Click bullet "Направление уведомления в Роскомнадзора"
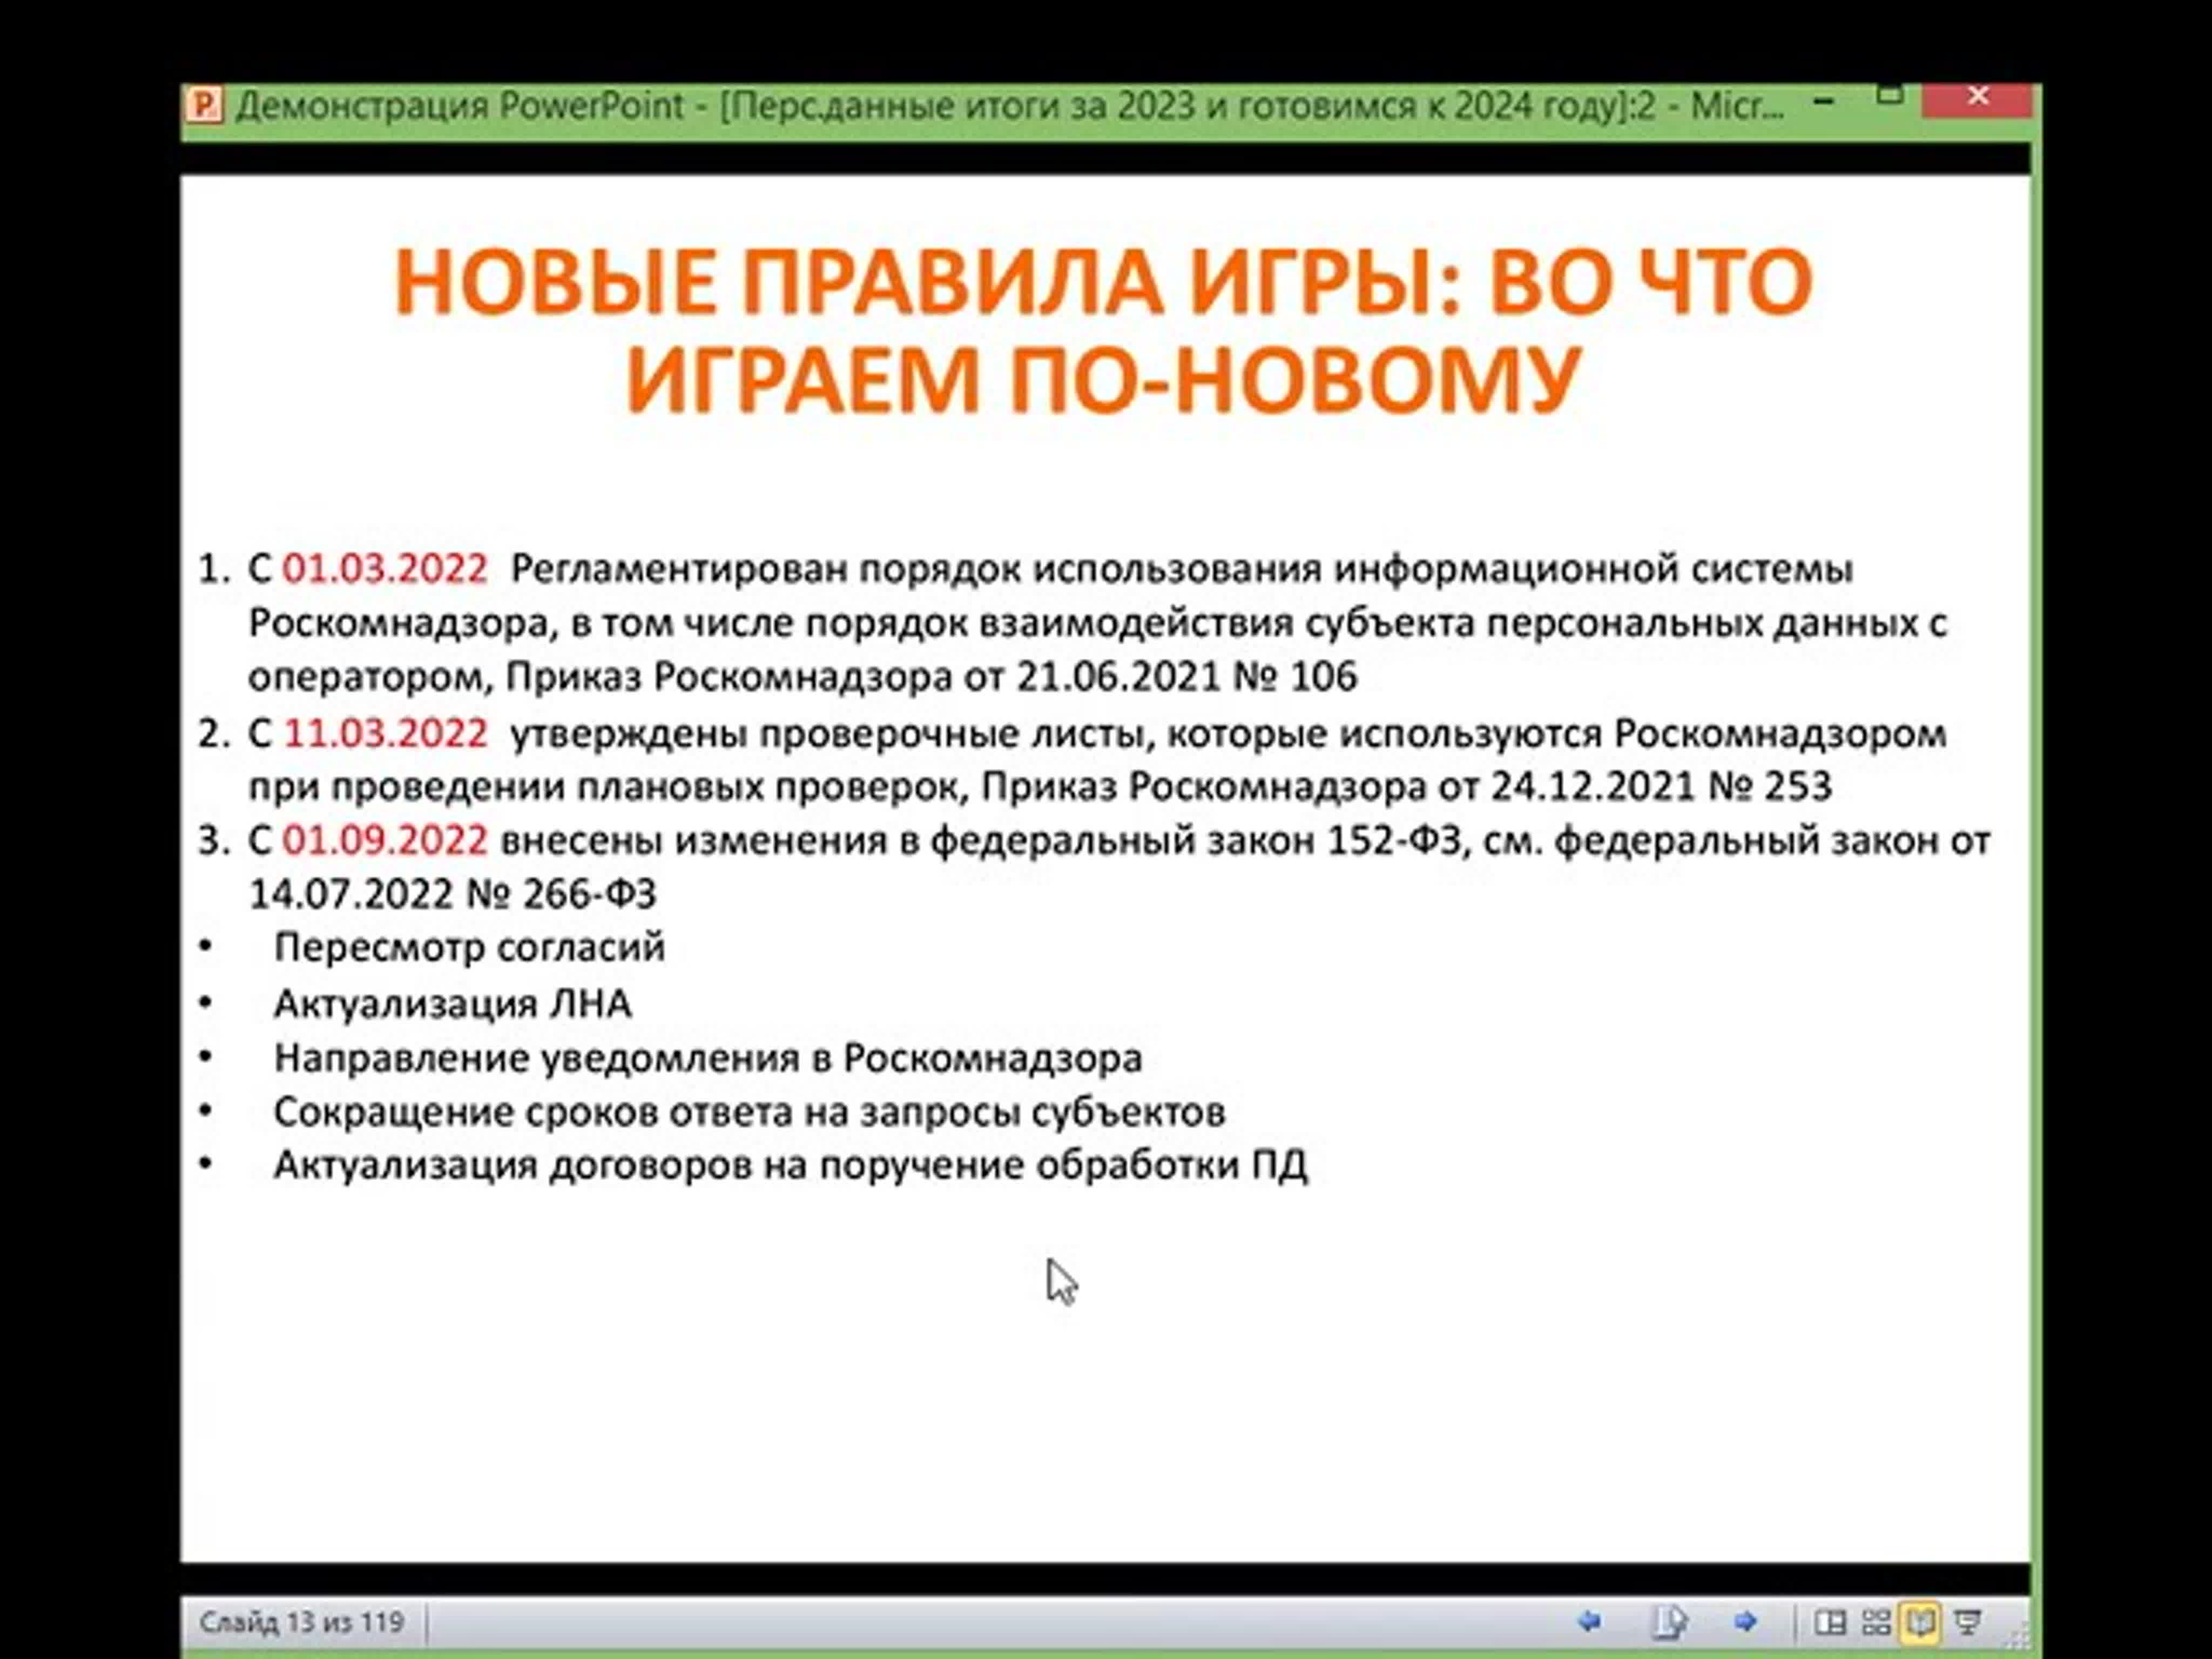 [708, 1058]
